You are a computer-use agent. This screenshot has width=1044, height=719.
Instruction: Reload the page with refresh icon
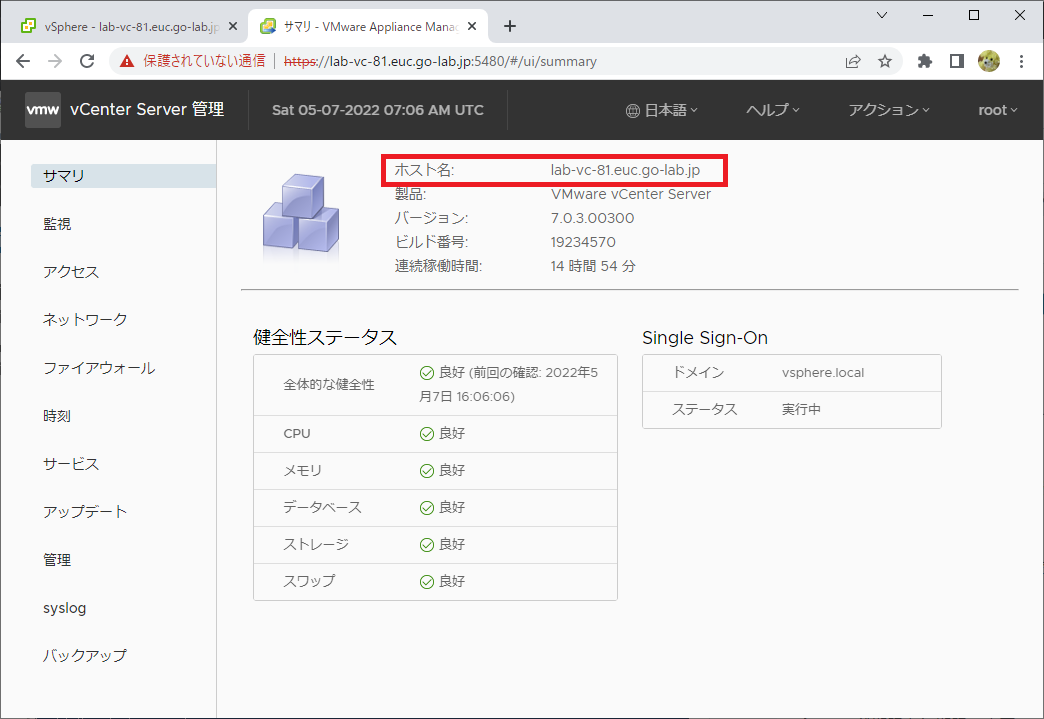pyautogui.click(x=87, y=61)
